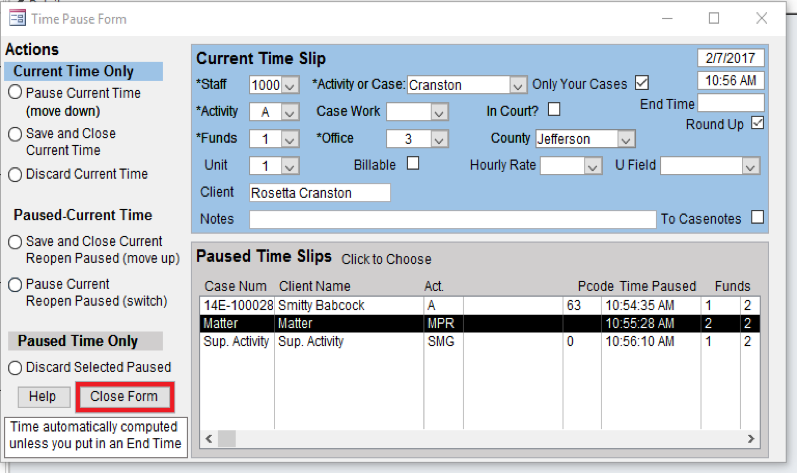Click the Time Pause Form window icon
Screen dimensions: 797x473
15,18
